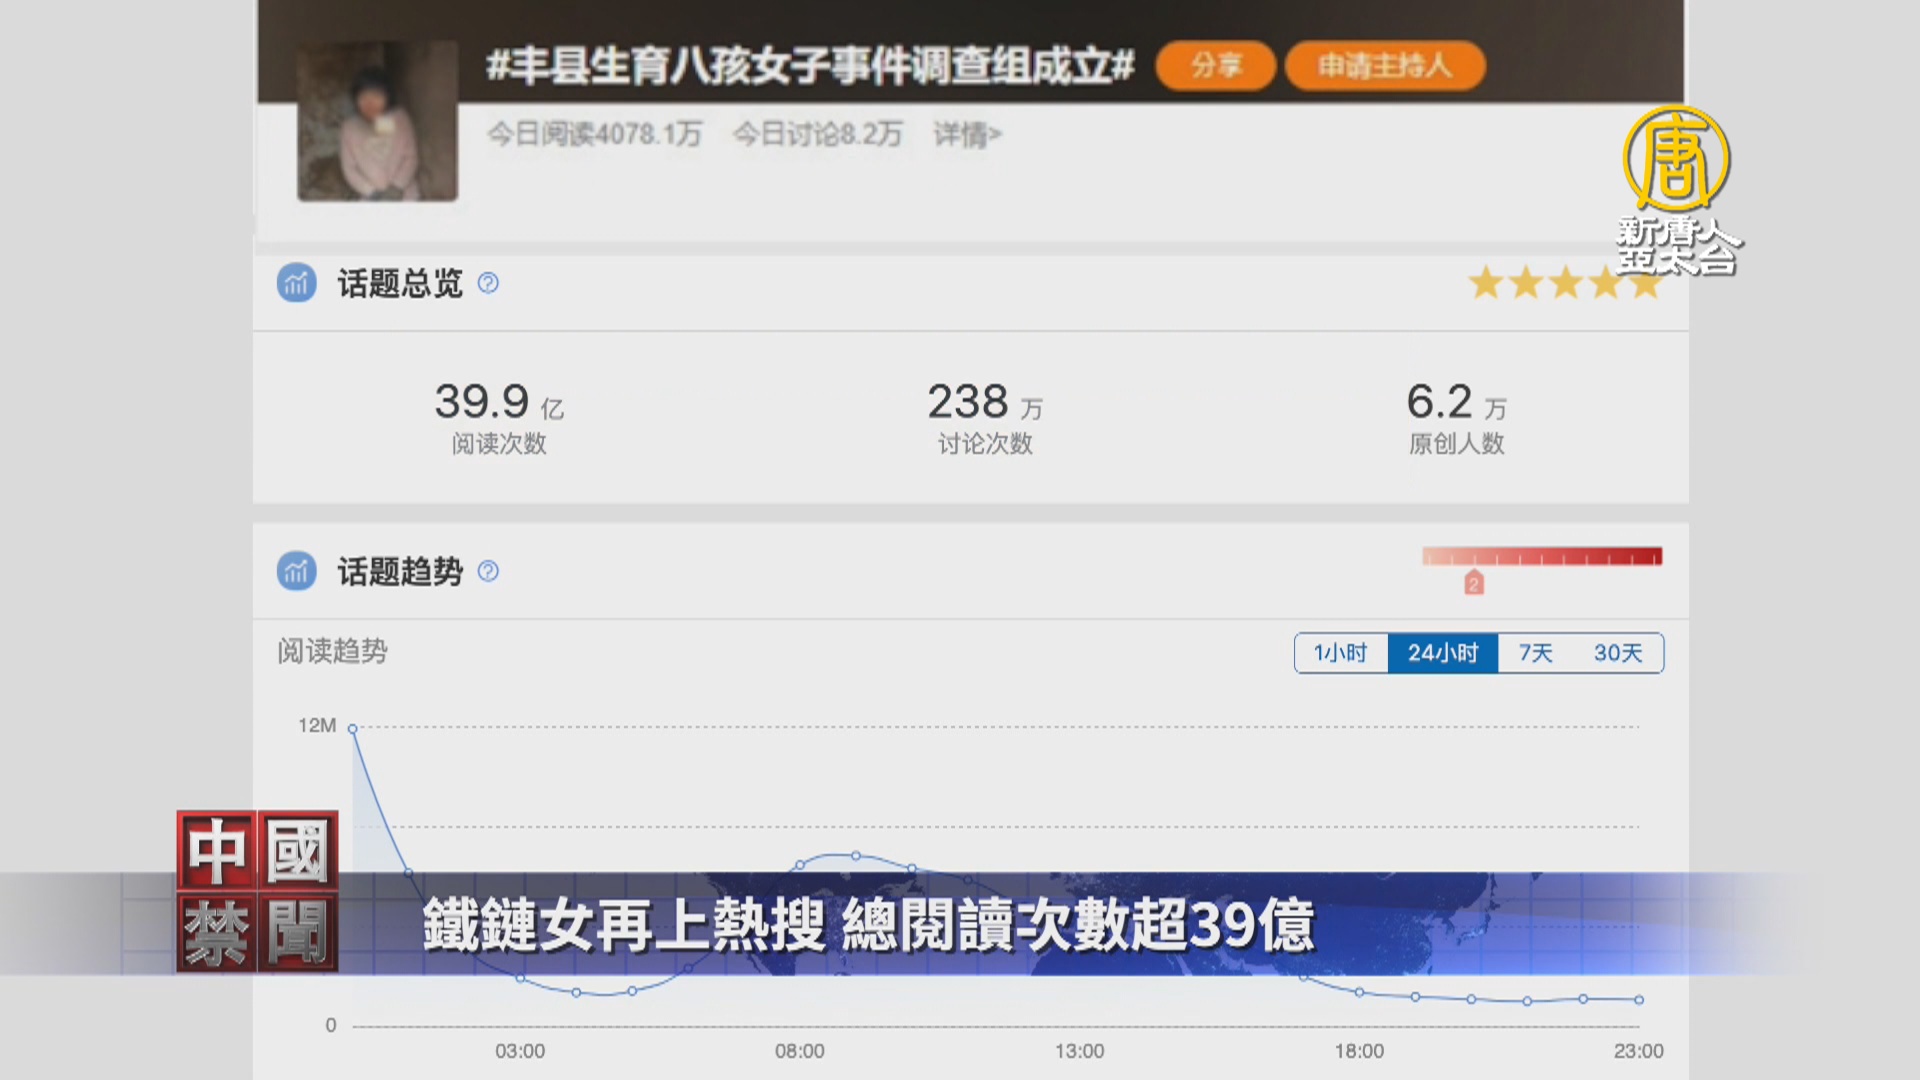Image resolution: width=1920 pixels, height=1080 pixels.
Task: Expand the 详情> details link
Action: (x=967, y=134)
